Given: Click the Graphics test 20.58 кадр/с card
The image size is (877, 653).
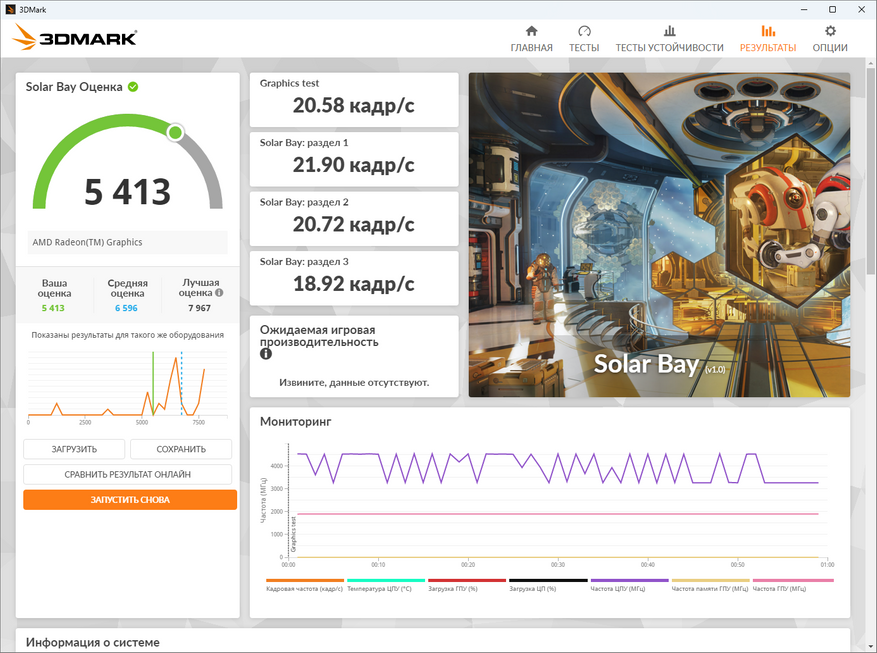Looking at the screenshot, I should tap(354, 100).
